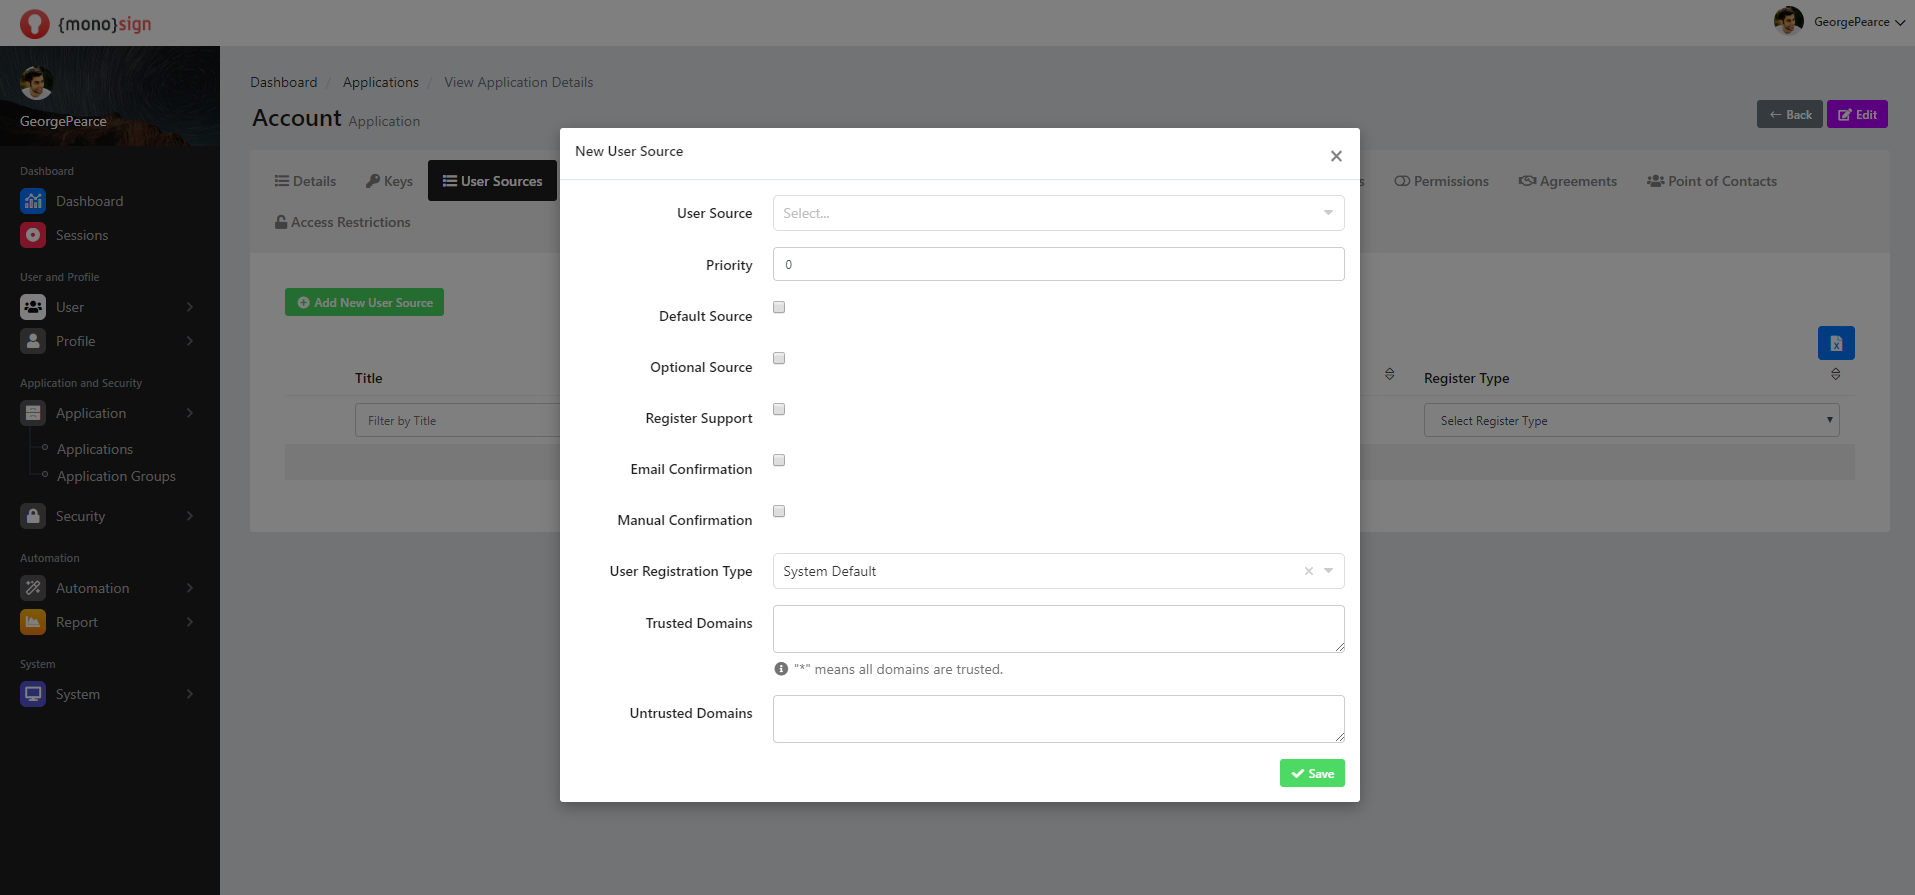The image size is (1915, 895).
Task: Toggle the Email Confirmation checkbox
Action: pyautogui.click(x=779, y=460)
